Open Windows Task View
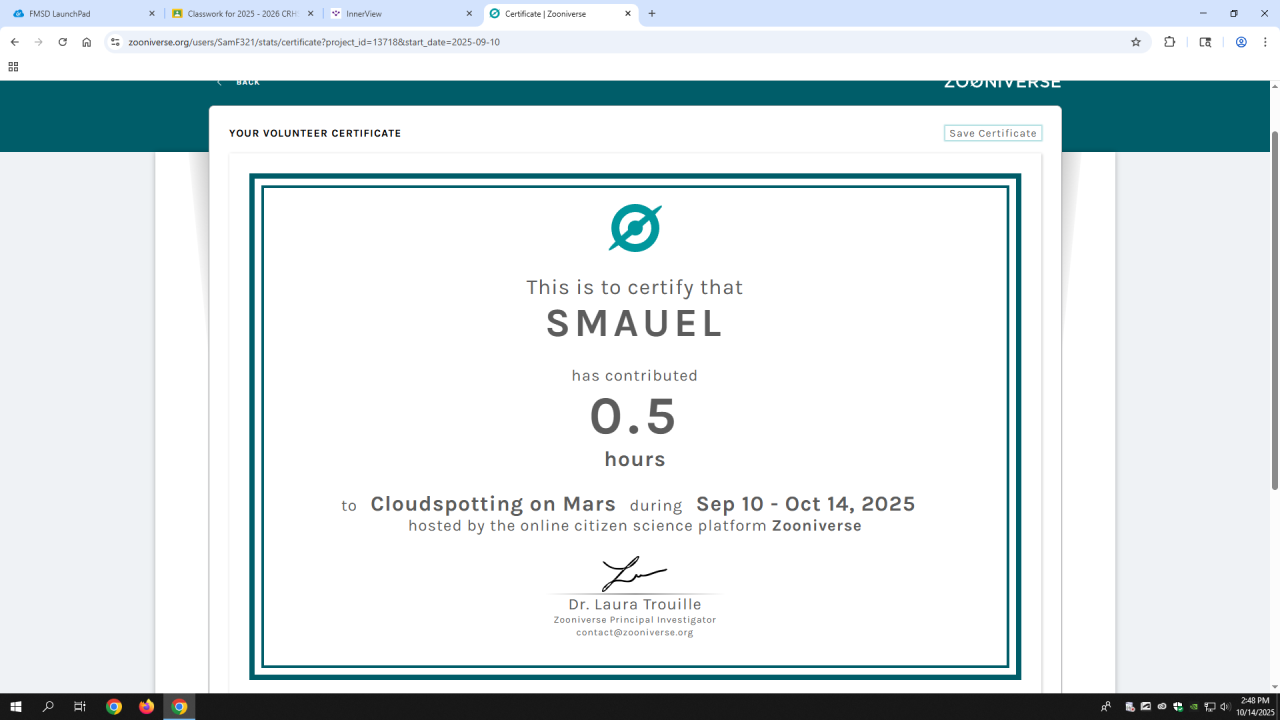This screenshot has height=720, width=1280. coord(80,707)
